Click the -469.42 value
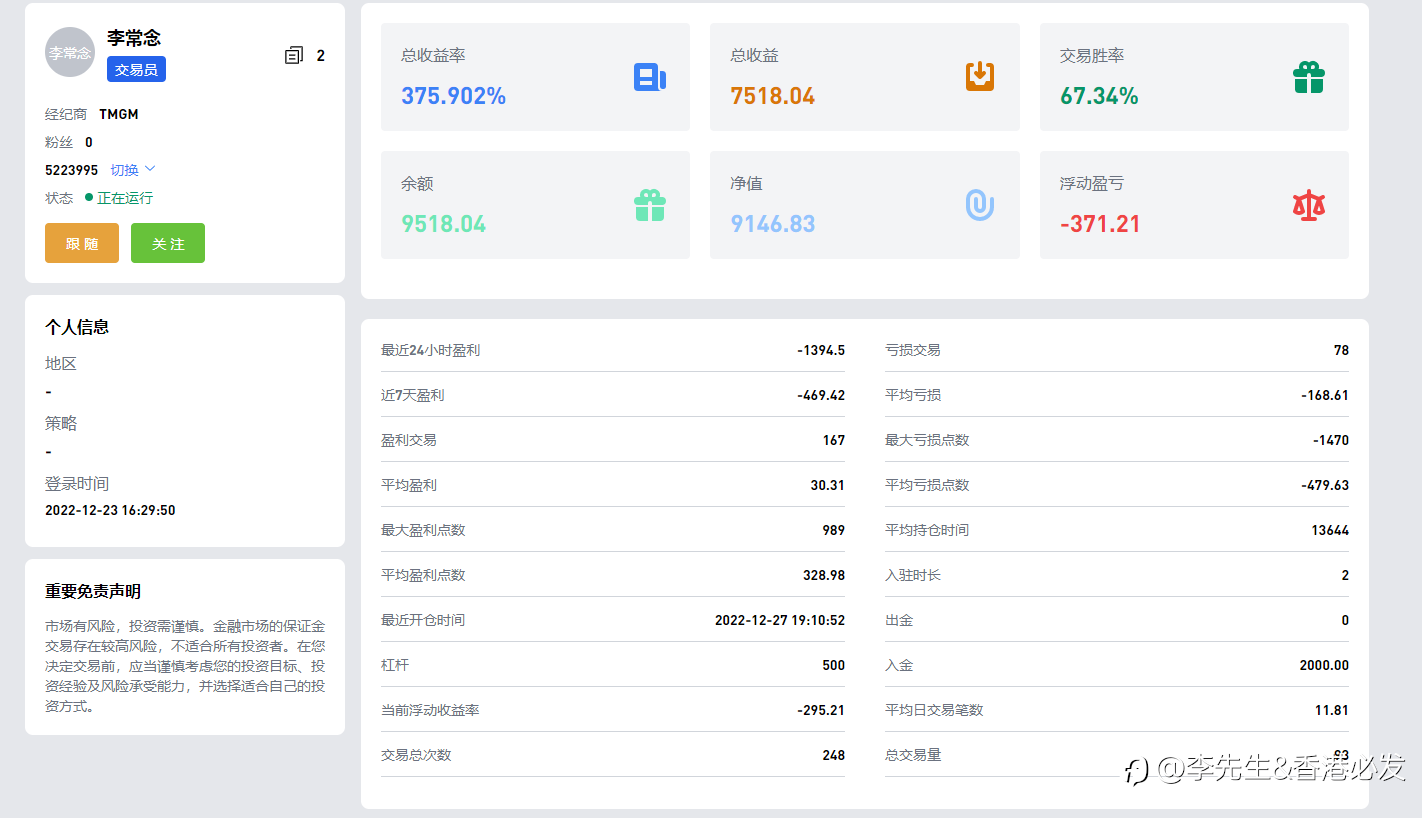This screenshot has height=818, width=1422. [821, 395]
